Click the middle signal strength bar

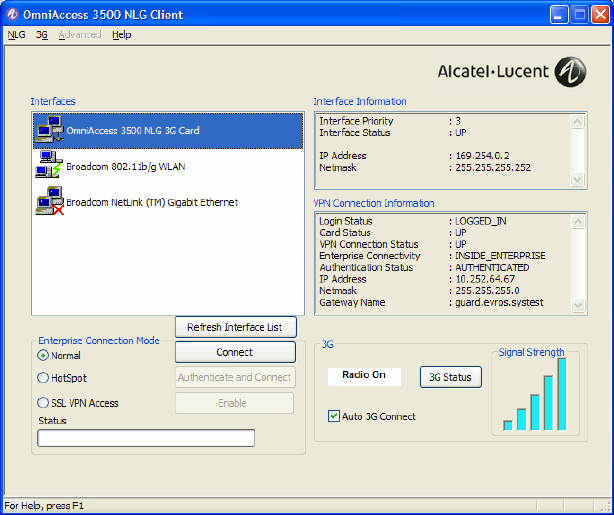click(535, 413)
